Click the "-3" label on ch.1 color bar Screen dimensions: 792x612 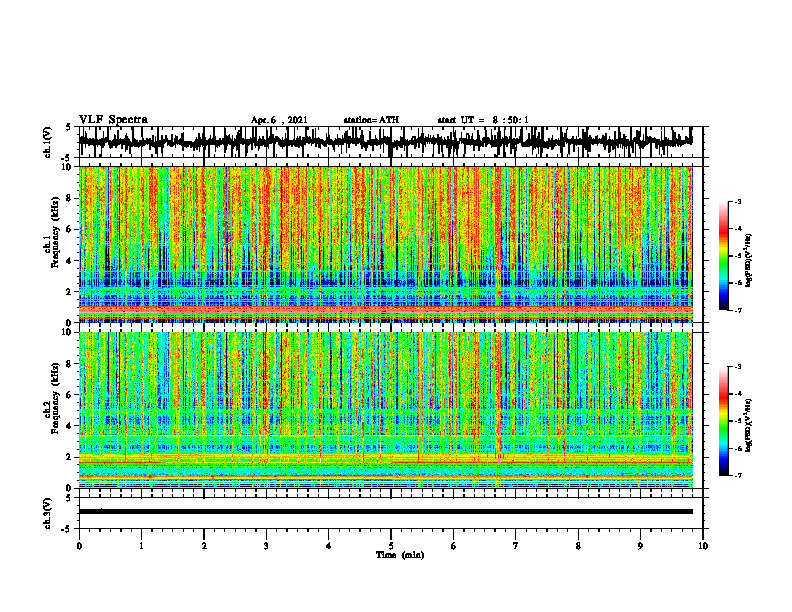pos(738,202)
